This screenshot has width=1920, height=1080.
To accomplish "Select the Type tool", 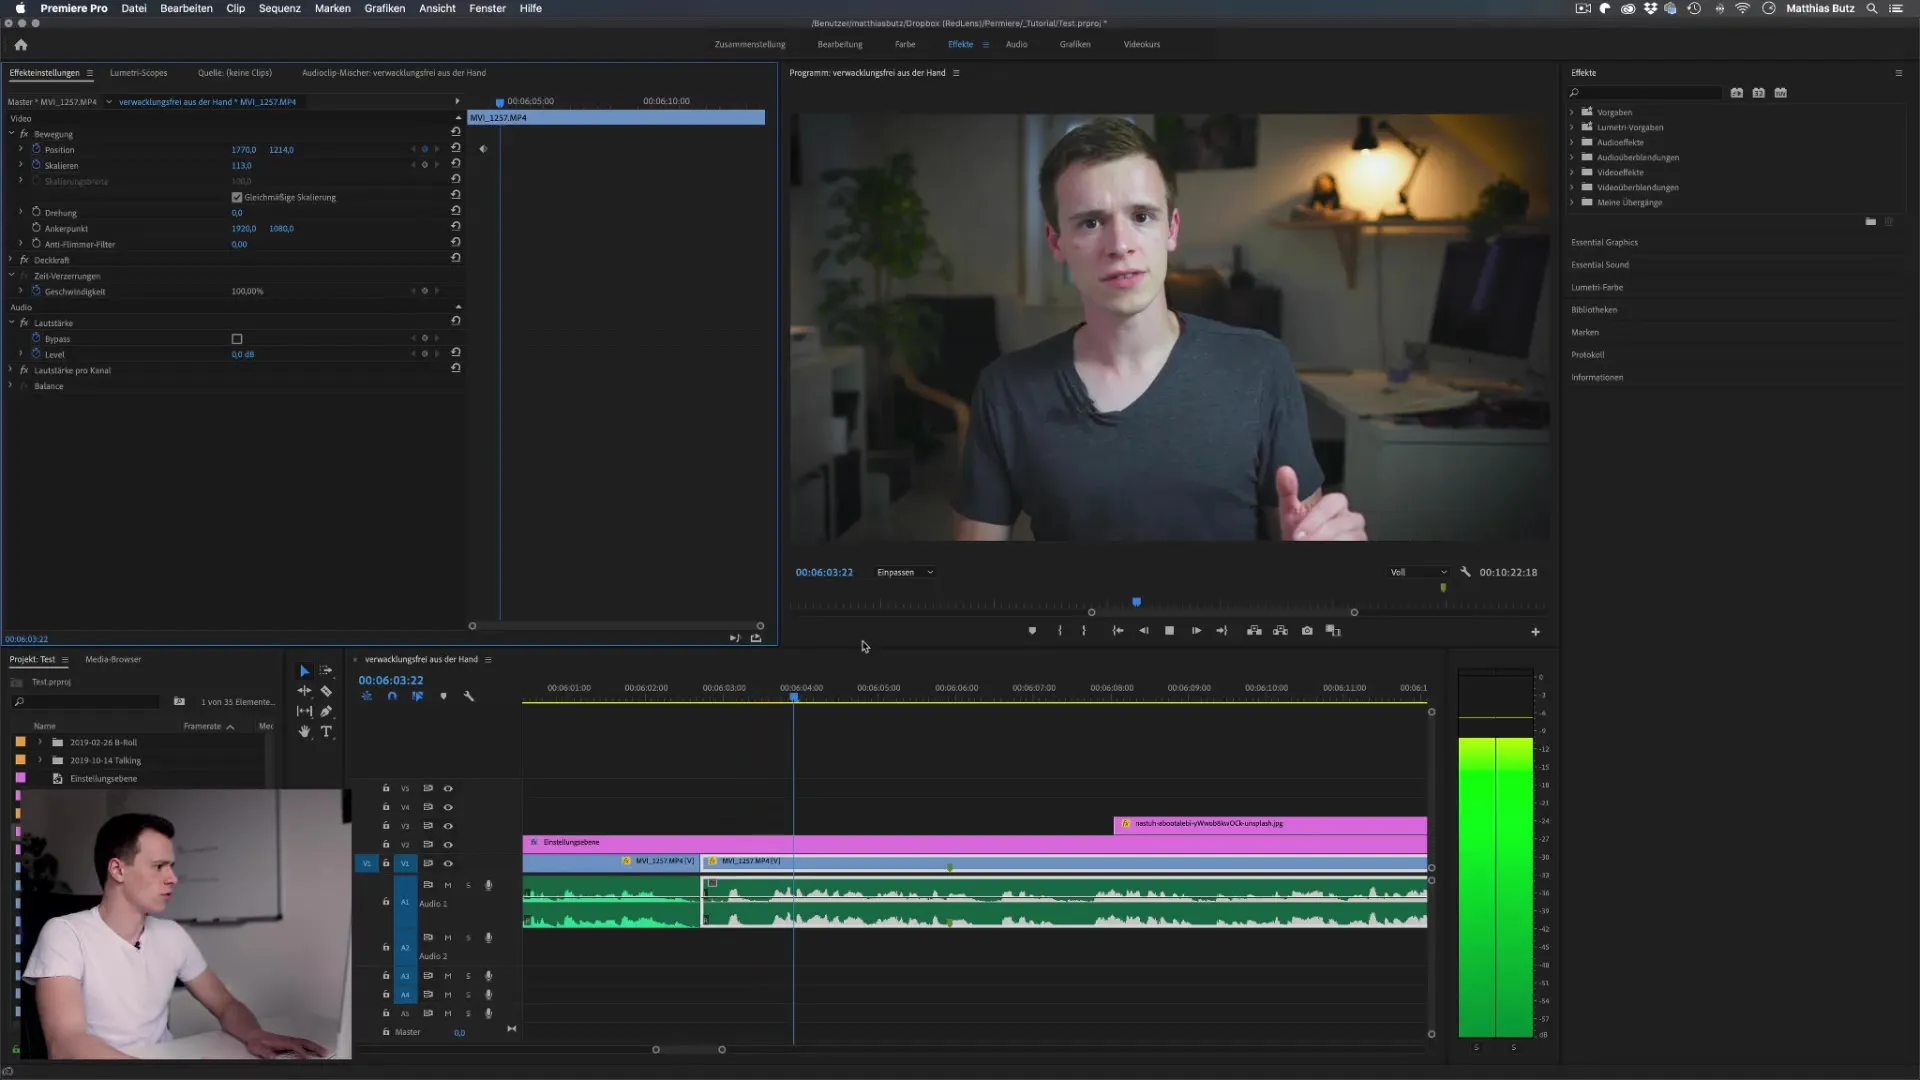I will click(326, 732).
